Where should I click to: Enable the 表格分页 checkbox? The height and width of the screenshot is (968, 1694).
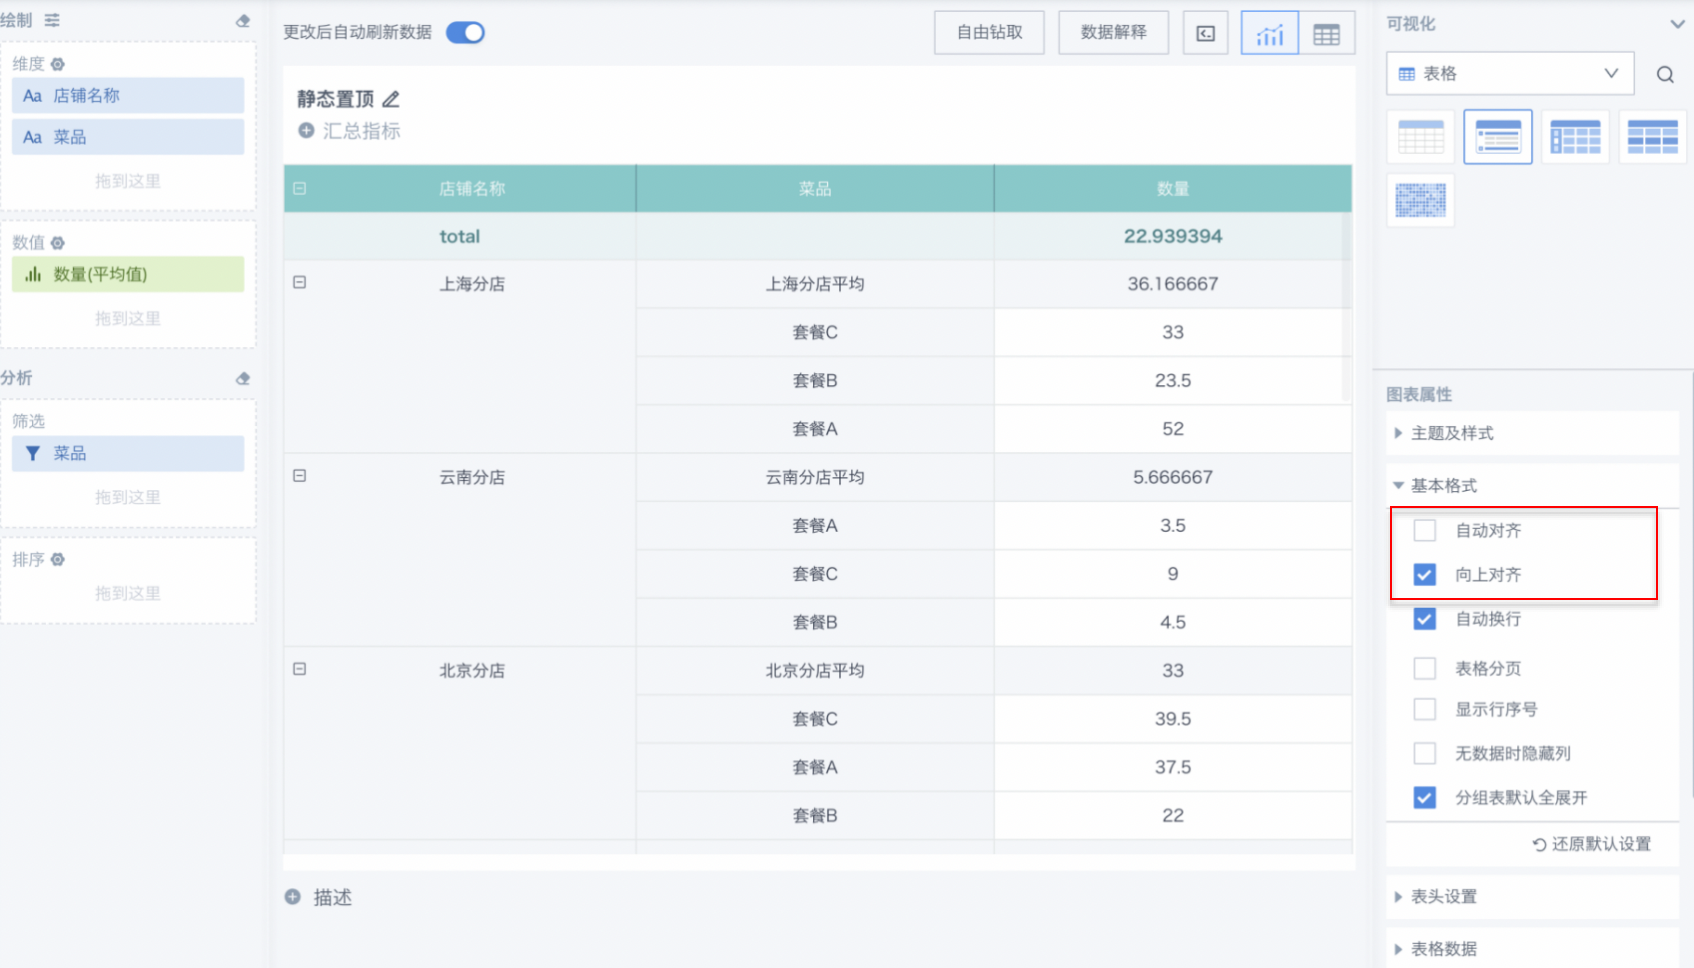(x=1425, y=668)
